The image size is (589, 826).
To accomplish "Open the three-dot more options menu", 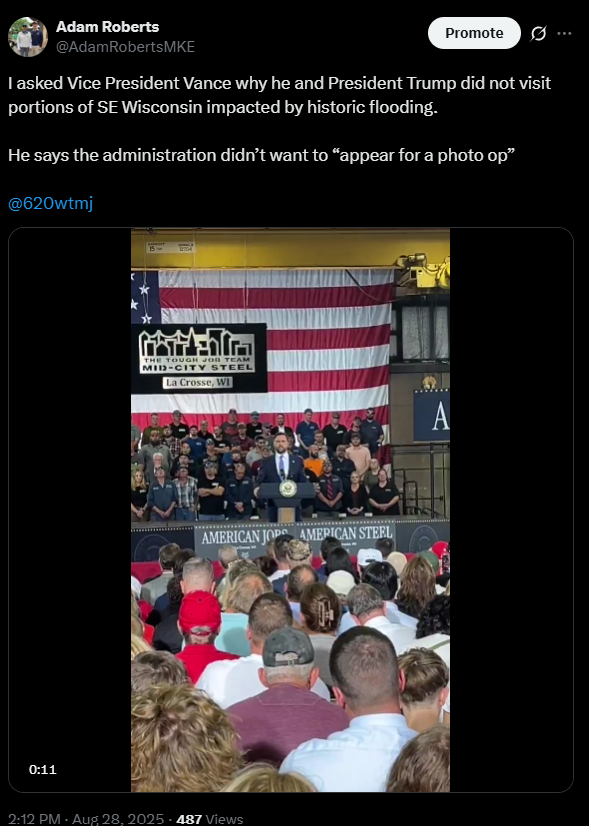I will click(x=564, y=34).
